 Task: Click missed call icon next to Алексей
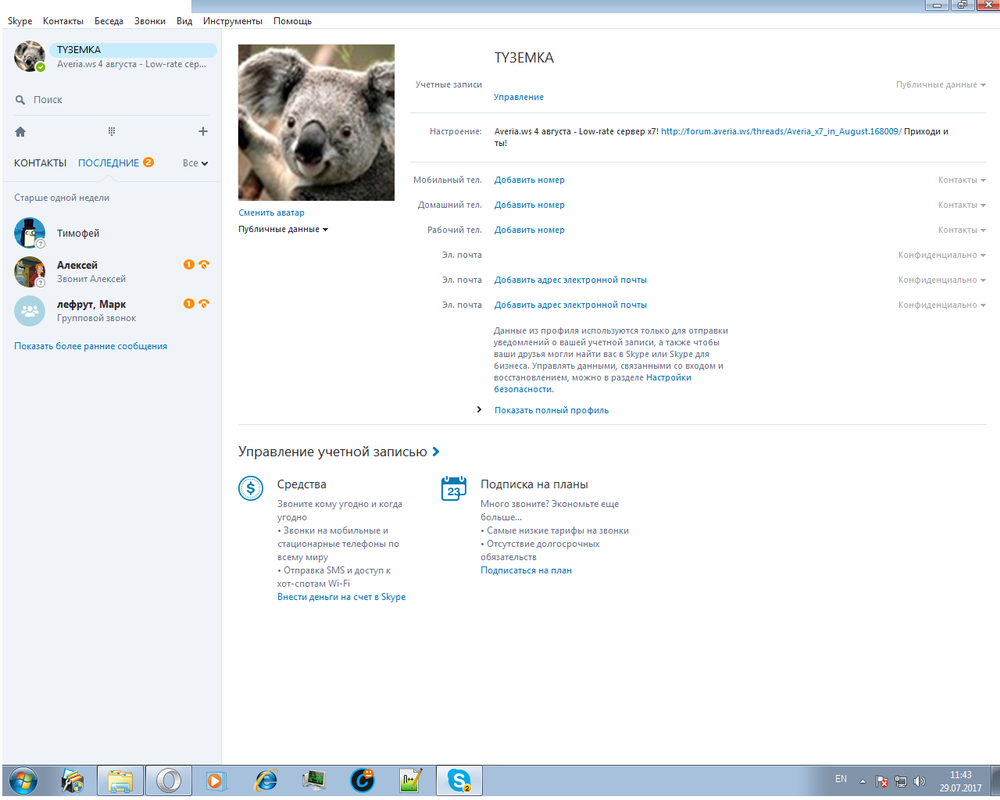(204, 265)
